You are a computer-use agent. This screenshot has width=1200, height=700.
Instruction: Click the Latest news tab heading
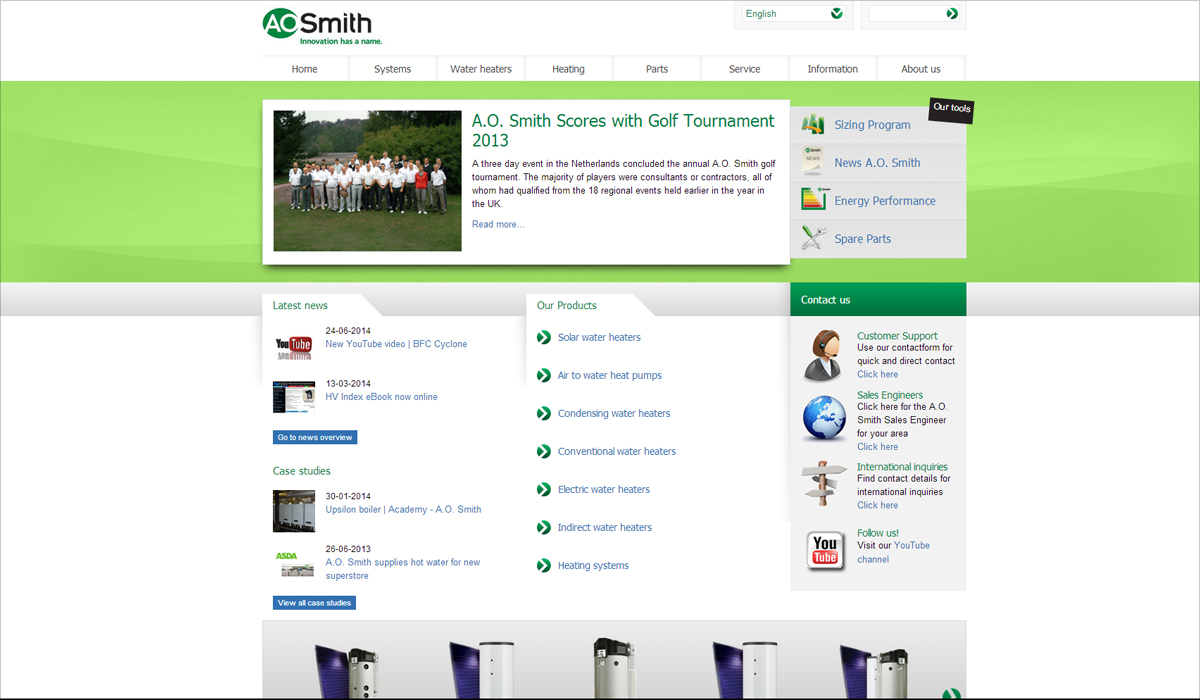click(300, 306)
